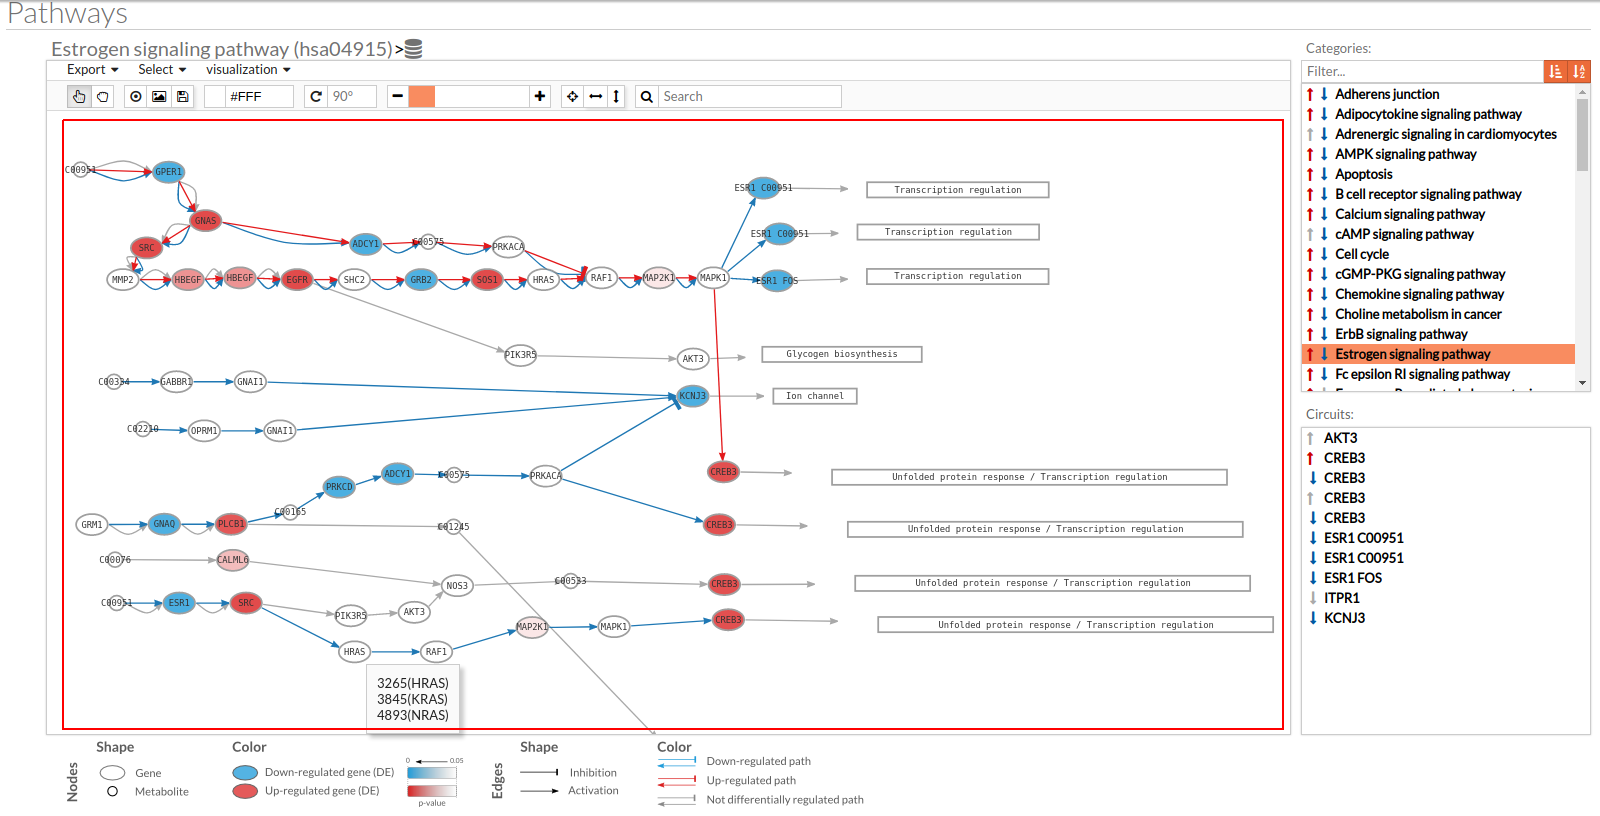
Task: Click the categories Filter field
Action: coord(1422,71)
